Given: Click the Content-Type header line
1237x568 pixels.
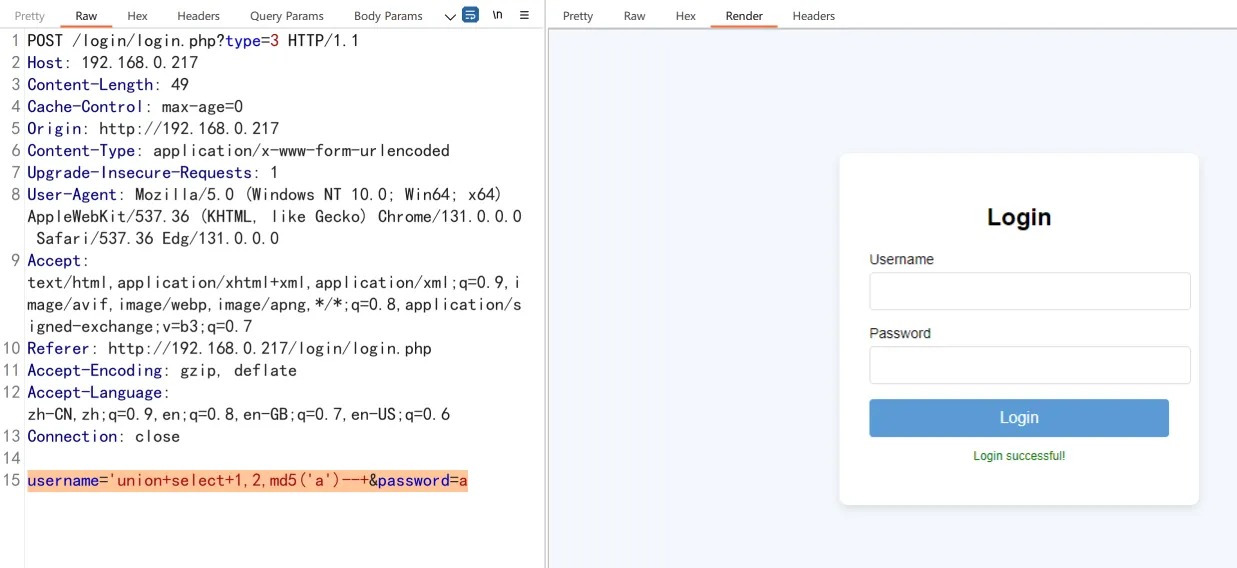Looking at the screenshot, I should click(x=238, y=151).
